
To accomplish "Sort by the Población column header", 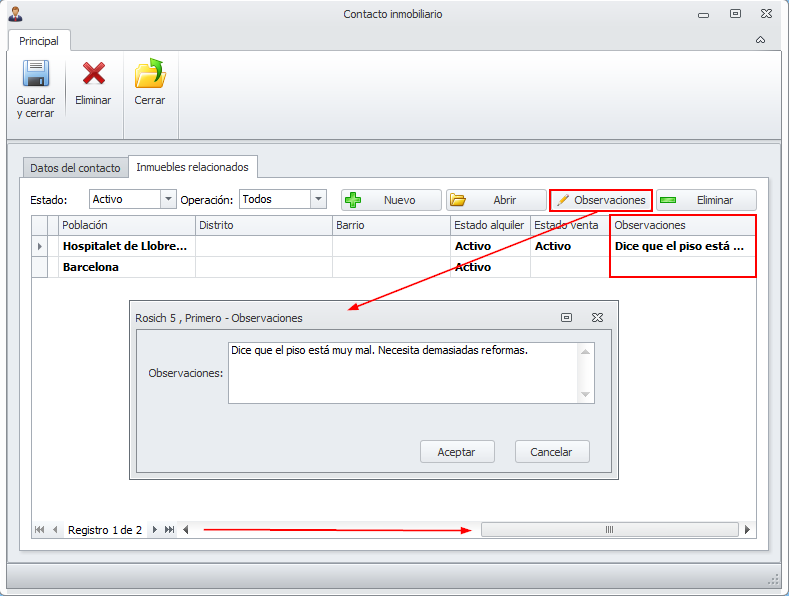I will pyautogui.click(x=127, y=225).
